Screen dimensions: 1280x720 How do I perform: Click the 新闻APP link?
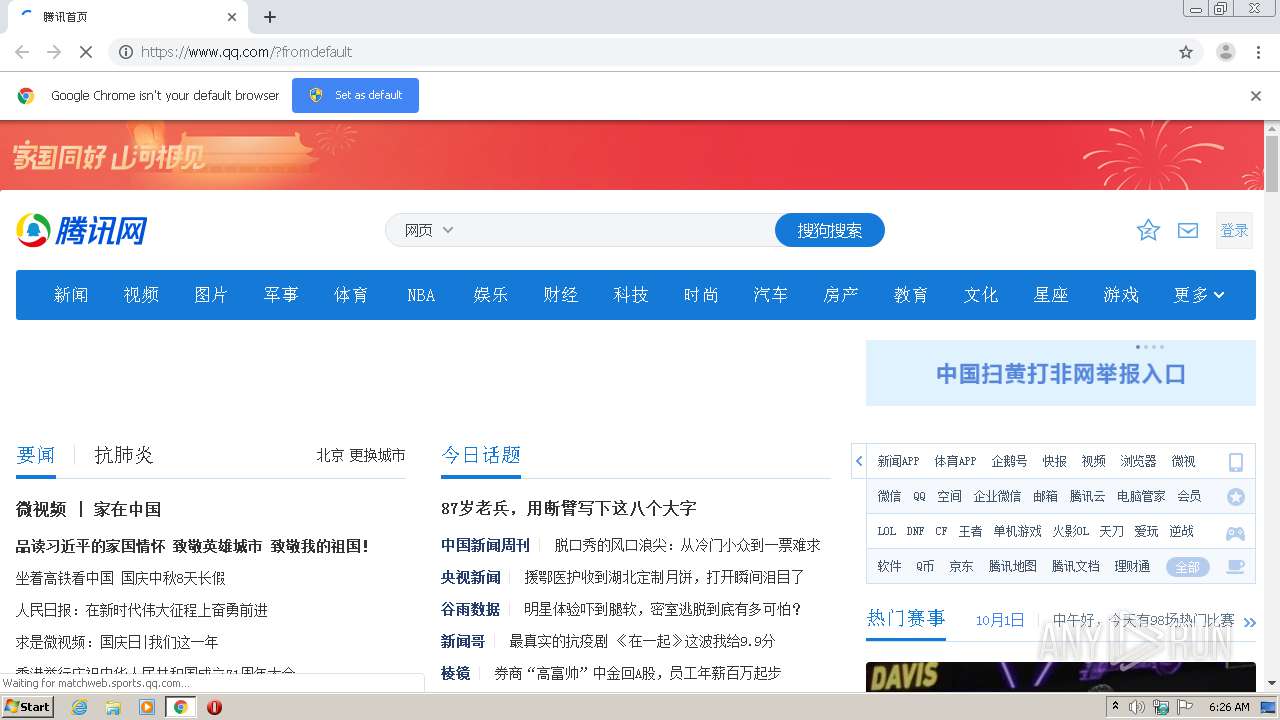pos(898,461)
